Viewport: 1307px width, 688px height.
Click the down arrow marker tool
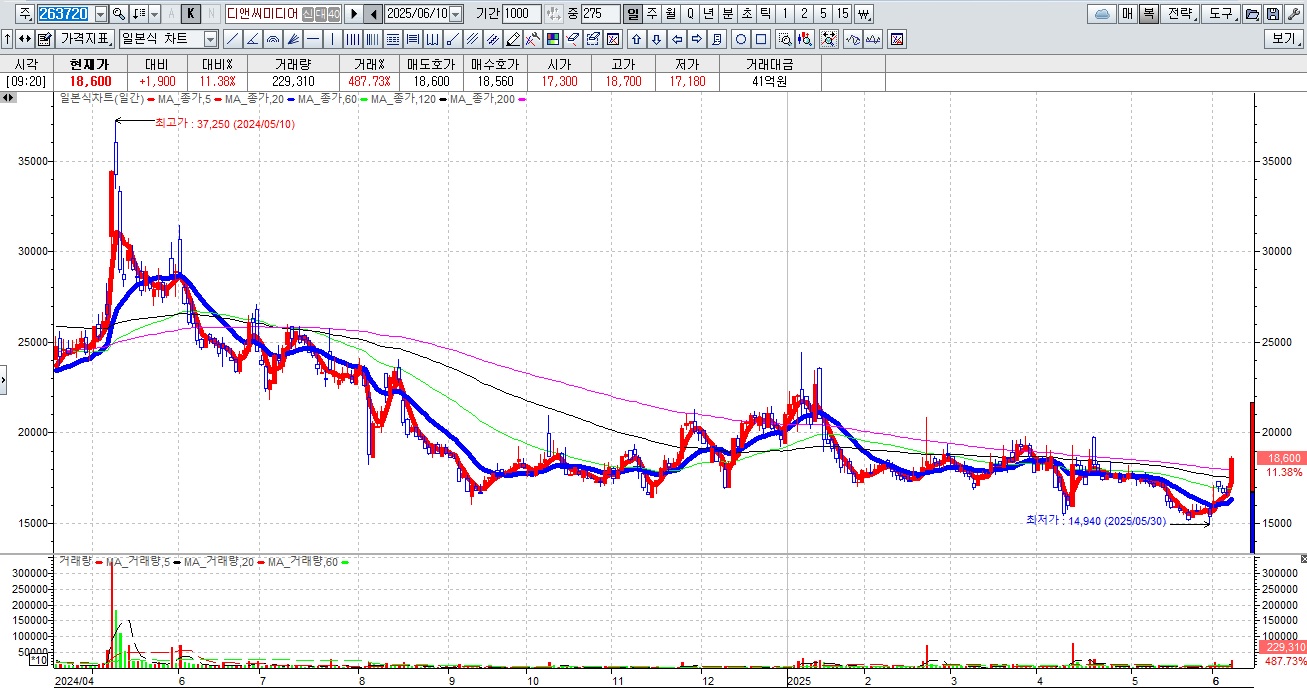click(656, 39)
